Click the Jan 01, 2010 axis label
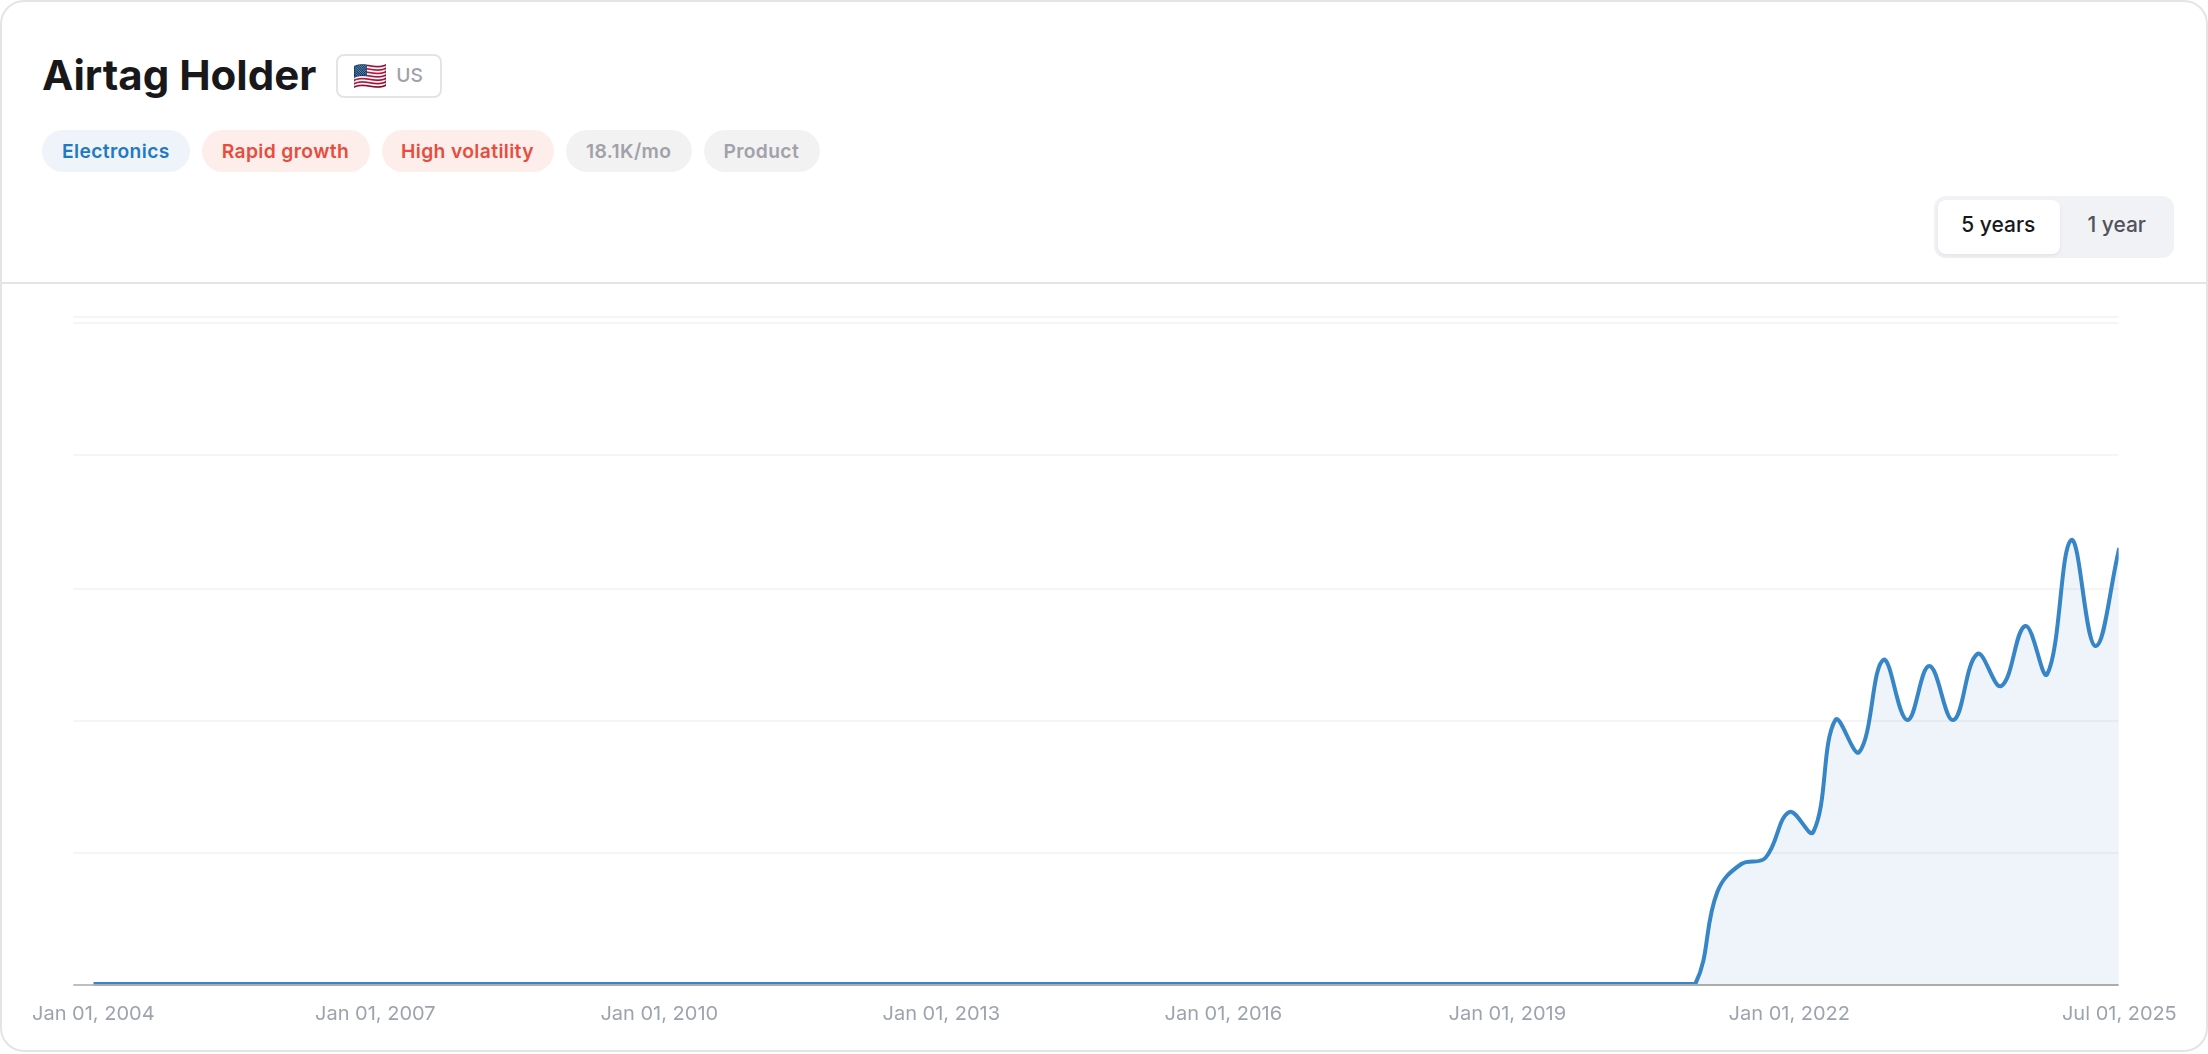Image resolution: width=2208 pixels, height=1054 pixels. (x=659, y=1013)
